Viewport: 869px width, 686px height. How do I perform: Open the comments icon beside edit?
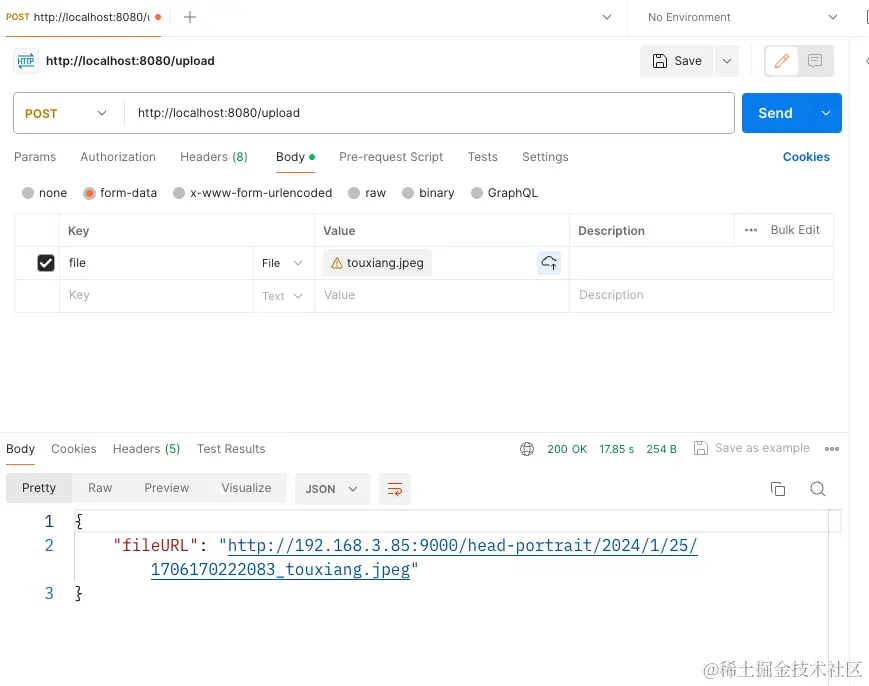[x=815, y=61]
